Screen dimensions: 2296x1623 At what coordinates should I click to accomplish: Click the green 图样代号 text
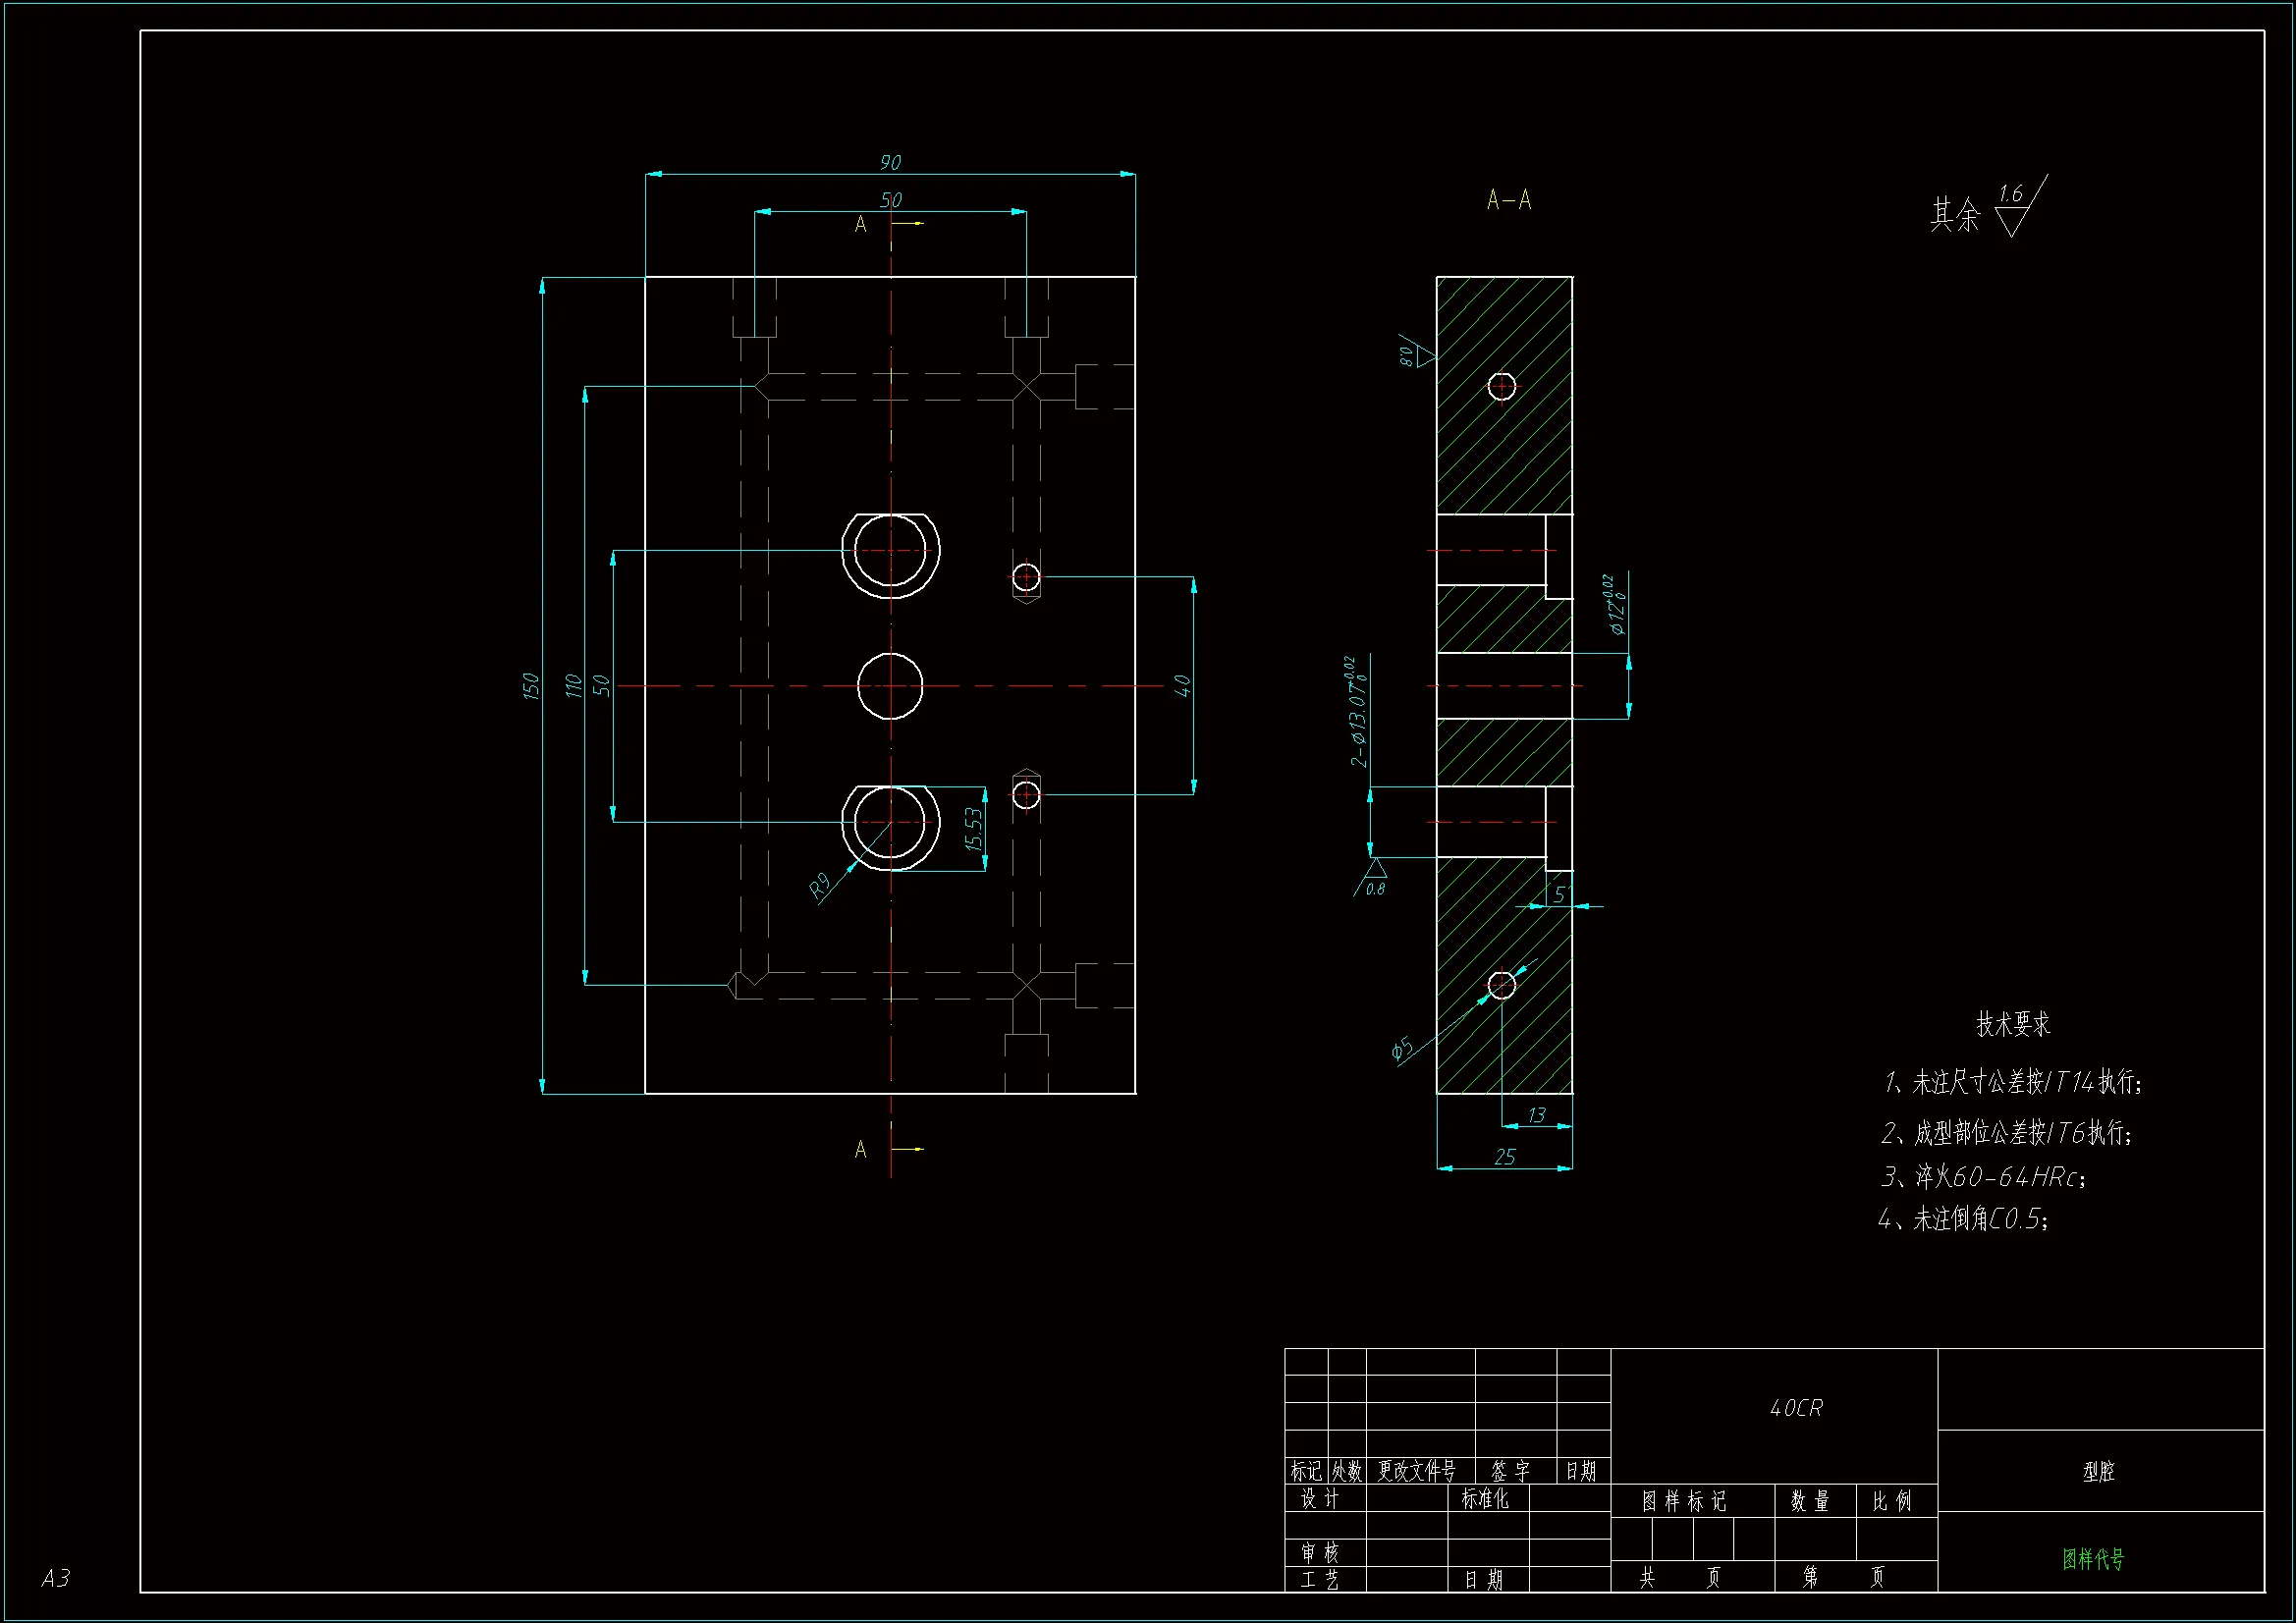2093,1558
